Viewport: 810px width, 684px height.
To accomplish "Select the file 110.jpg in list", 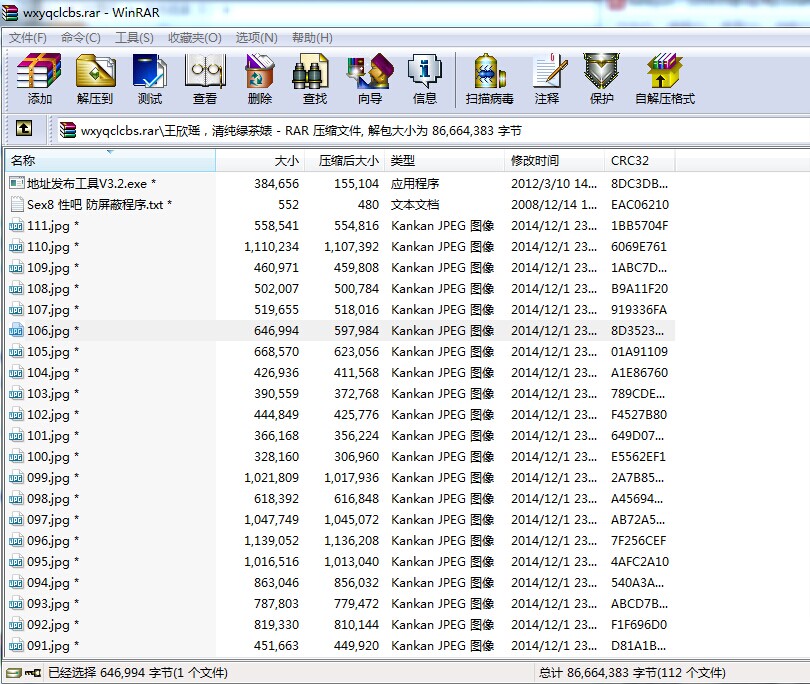I will [x=48, y=247].
